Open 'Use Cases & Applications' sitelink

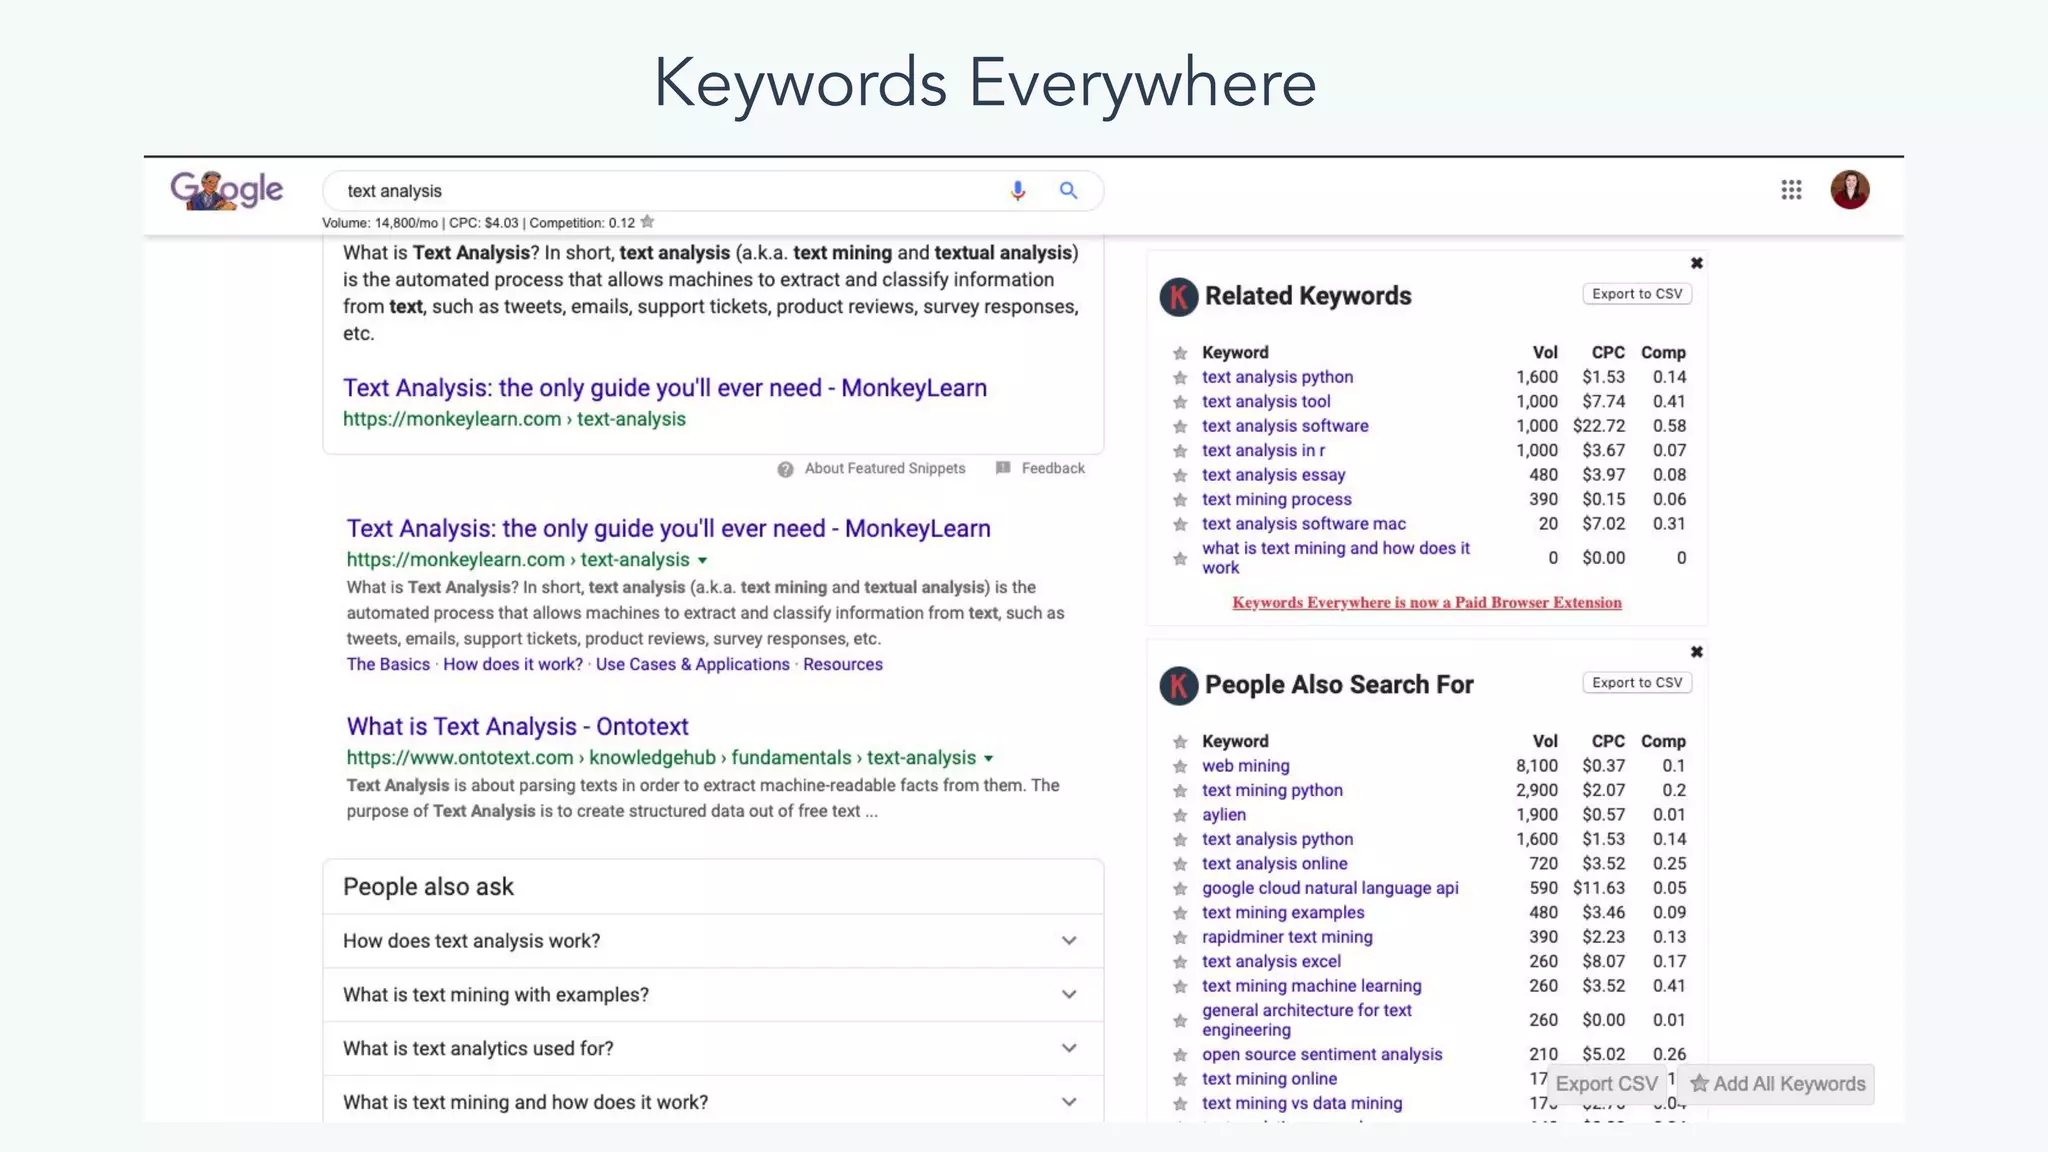pyautogui.click(x=692, y=664)
